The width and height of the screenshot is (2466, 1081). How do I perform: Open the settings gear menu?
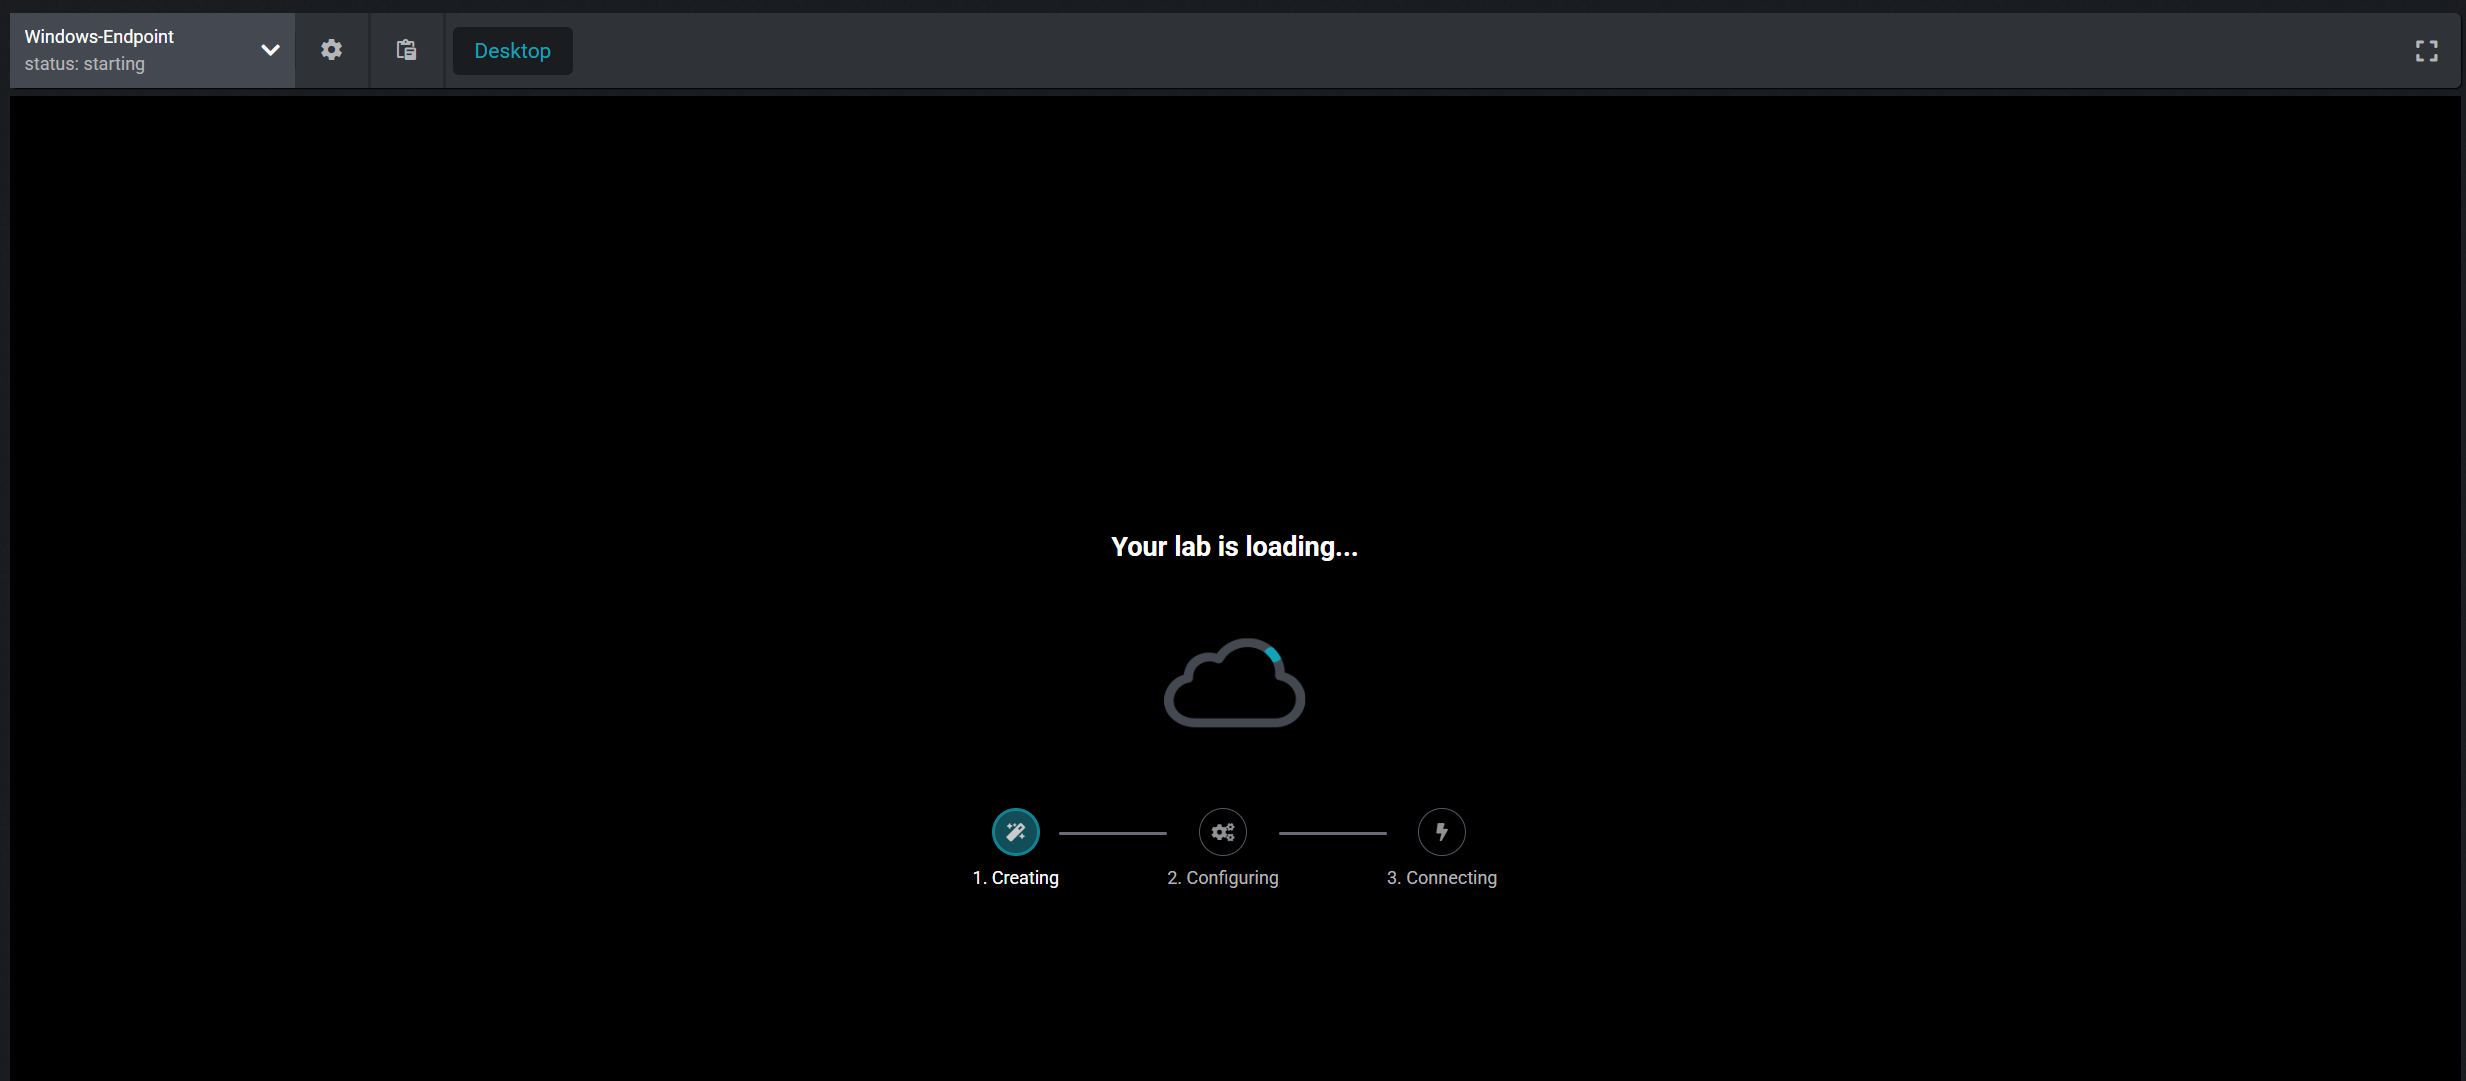(x=331, y=50)
